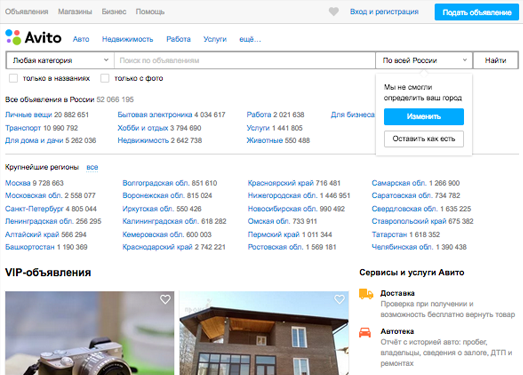Select 'Алтайский край' region
This screenshot has height=375, width=523.
32,235
